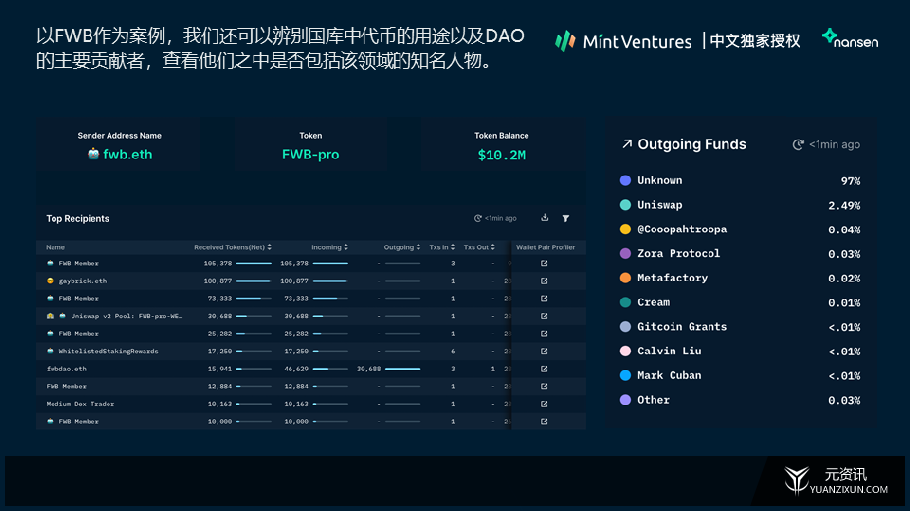Sort by Outgoing column
The width and height of the screenshot is (910, 511).
pos(402,247)
